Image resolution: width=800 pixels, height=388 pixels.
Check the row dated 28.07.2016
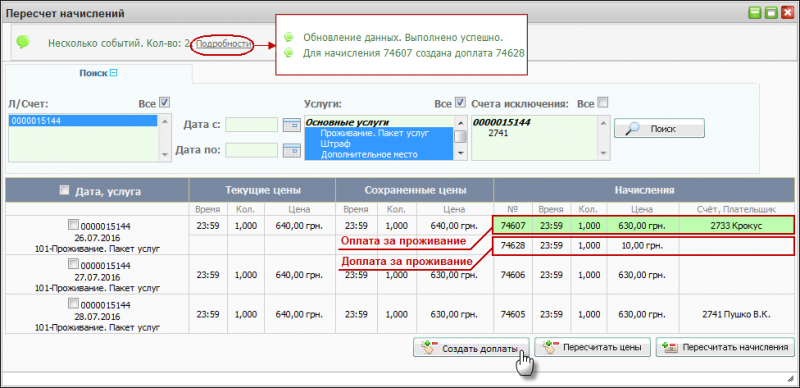click(x=73, y=304)
